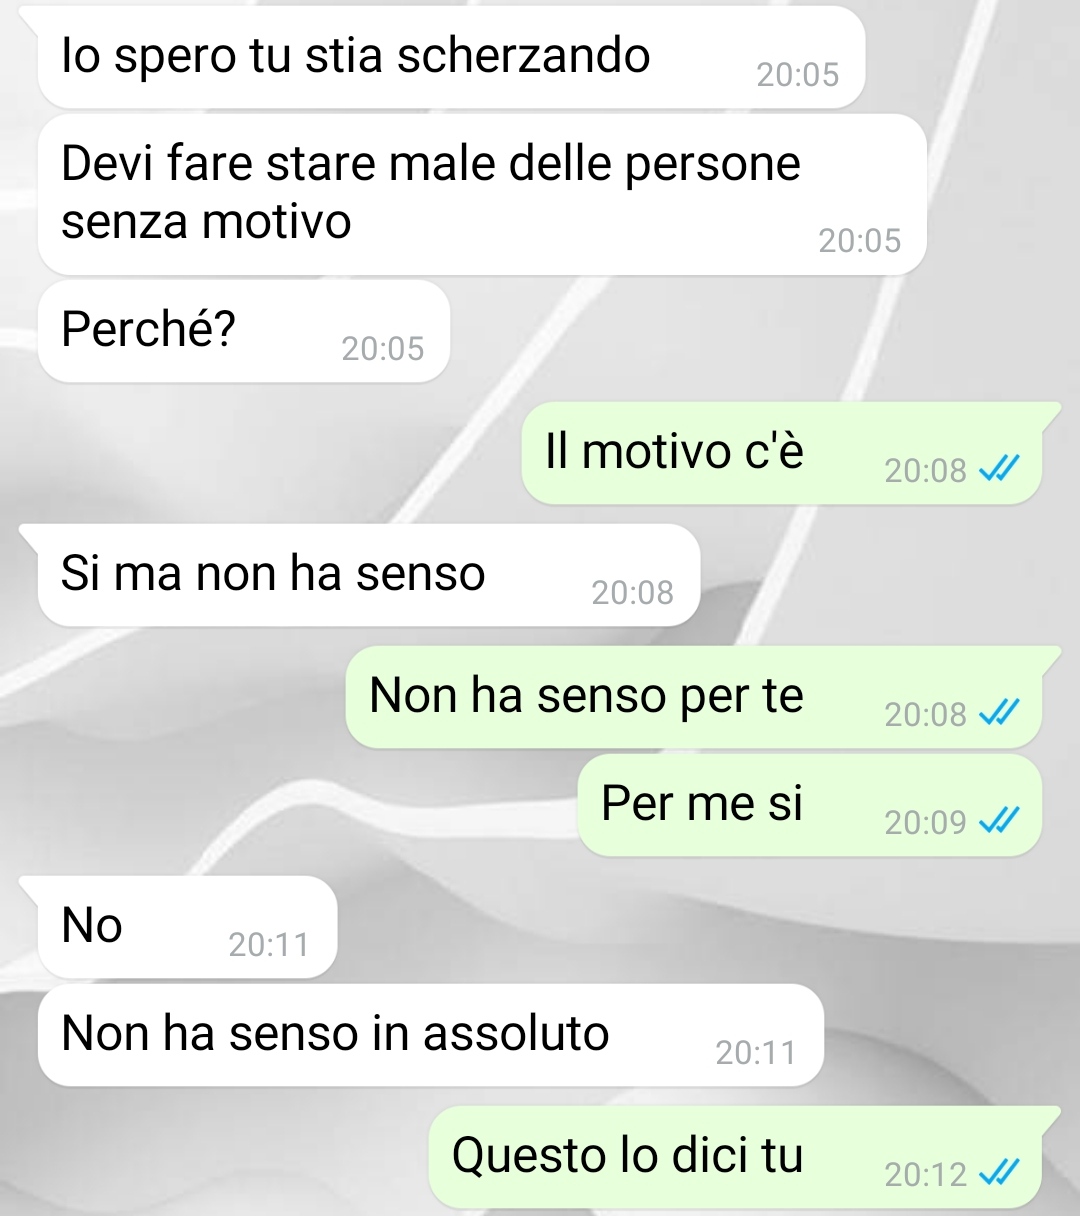Click the 20:05 timestamp of 'Perché?'

pos(383,348)
